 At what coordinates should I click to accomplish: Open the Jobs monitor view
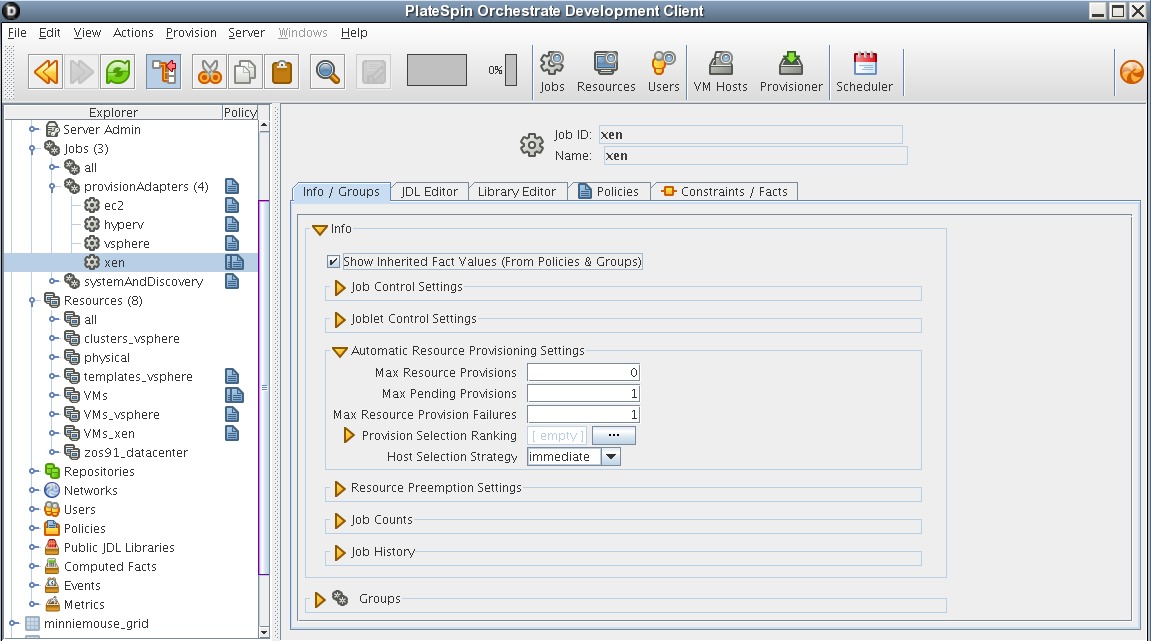tap(552, 72)
